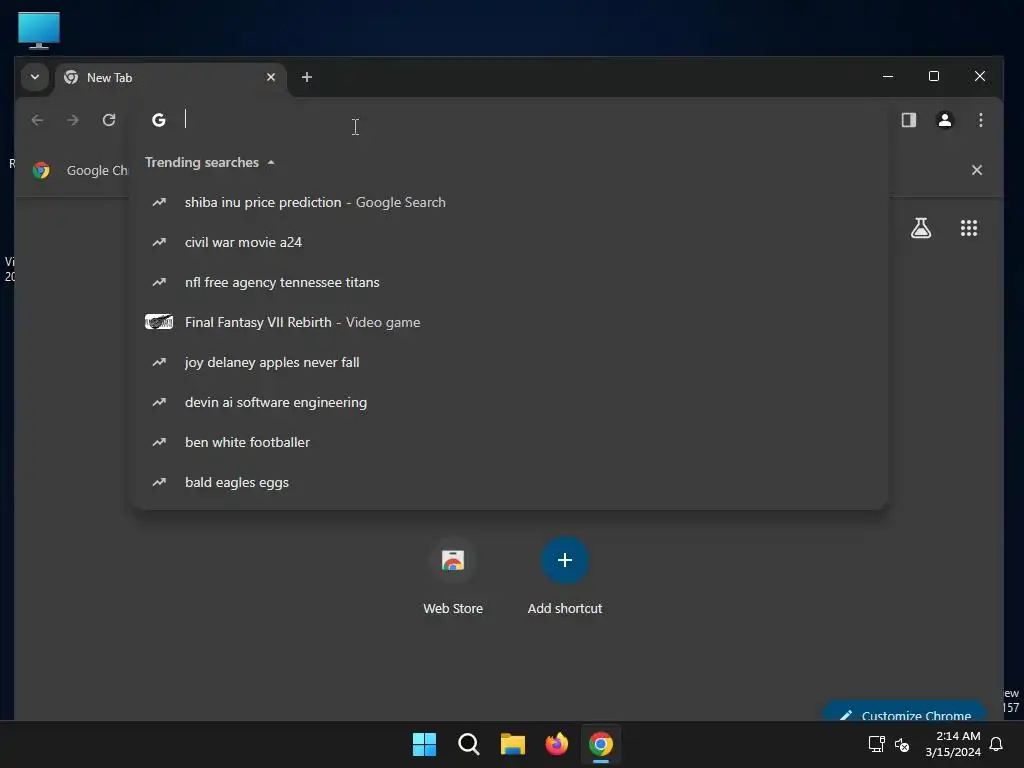Open Chrome three-dot menu
1024x768 pixels.
coord(980,120)
